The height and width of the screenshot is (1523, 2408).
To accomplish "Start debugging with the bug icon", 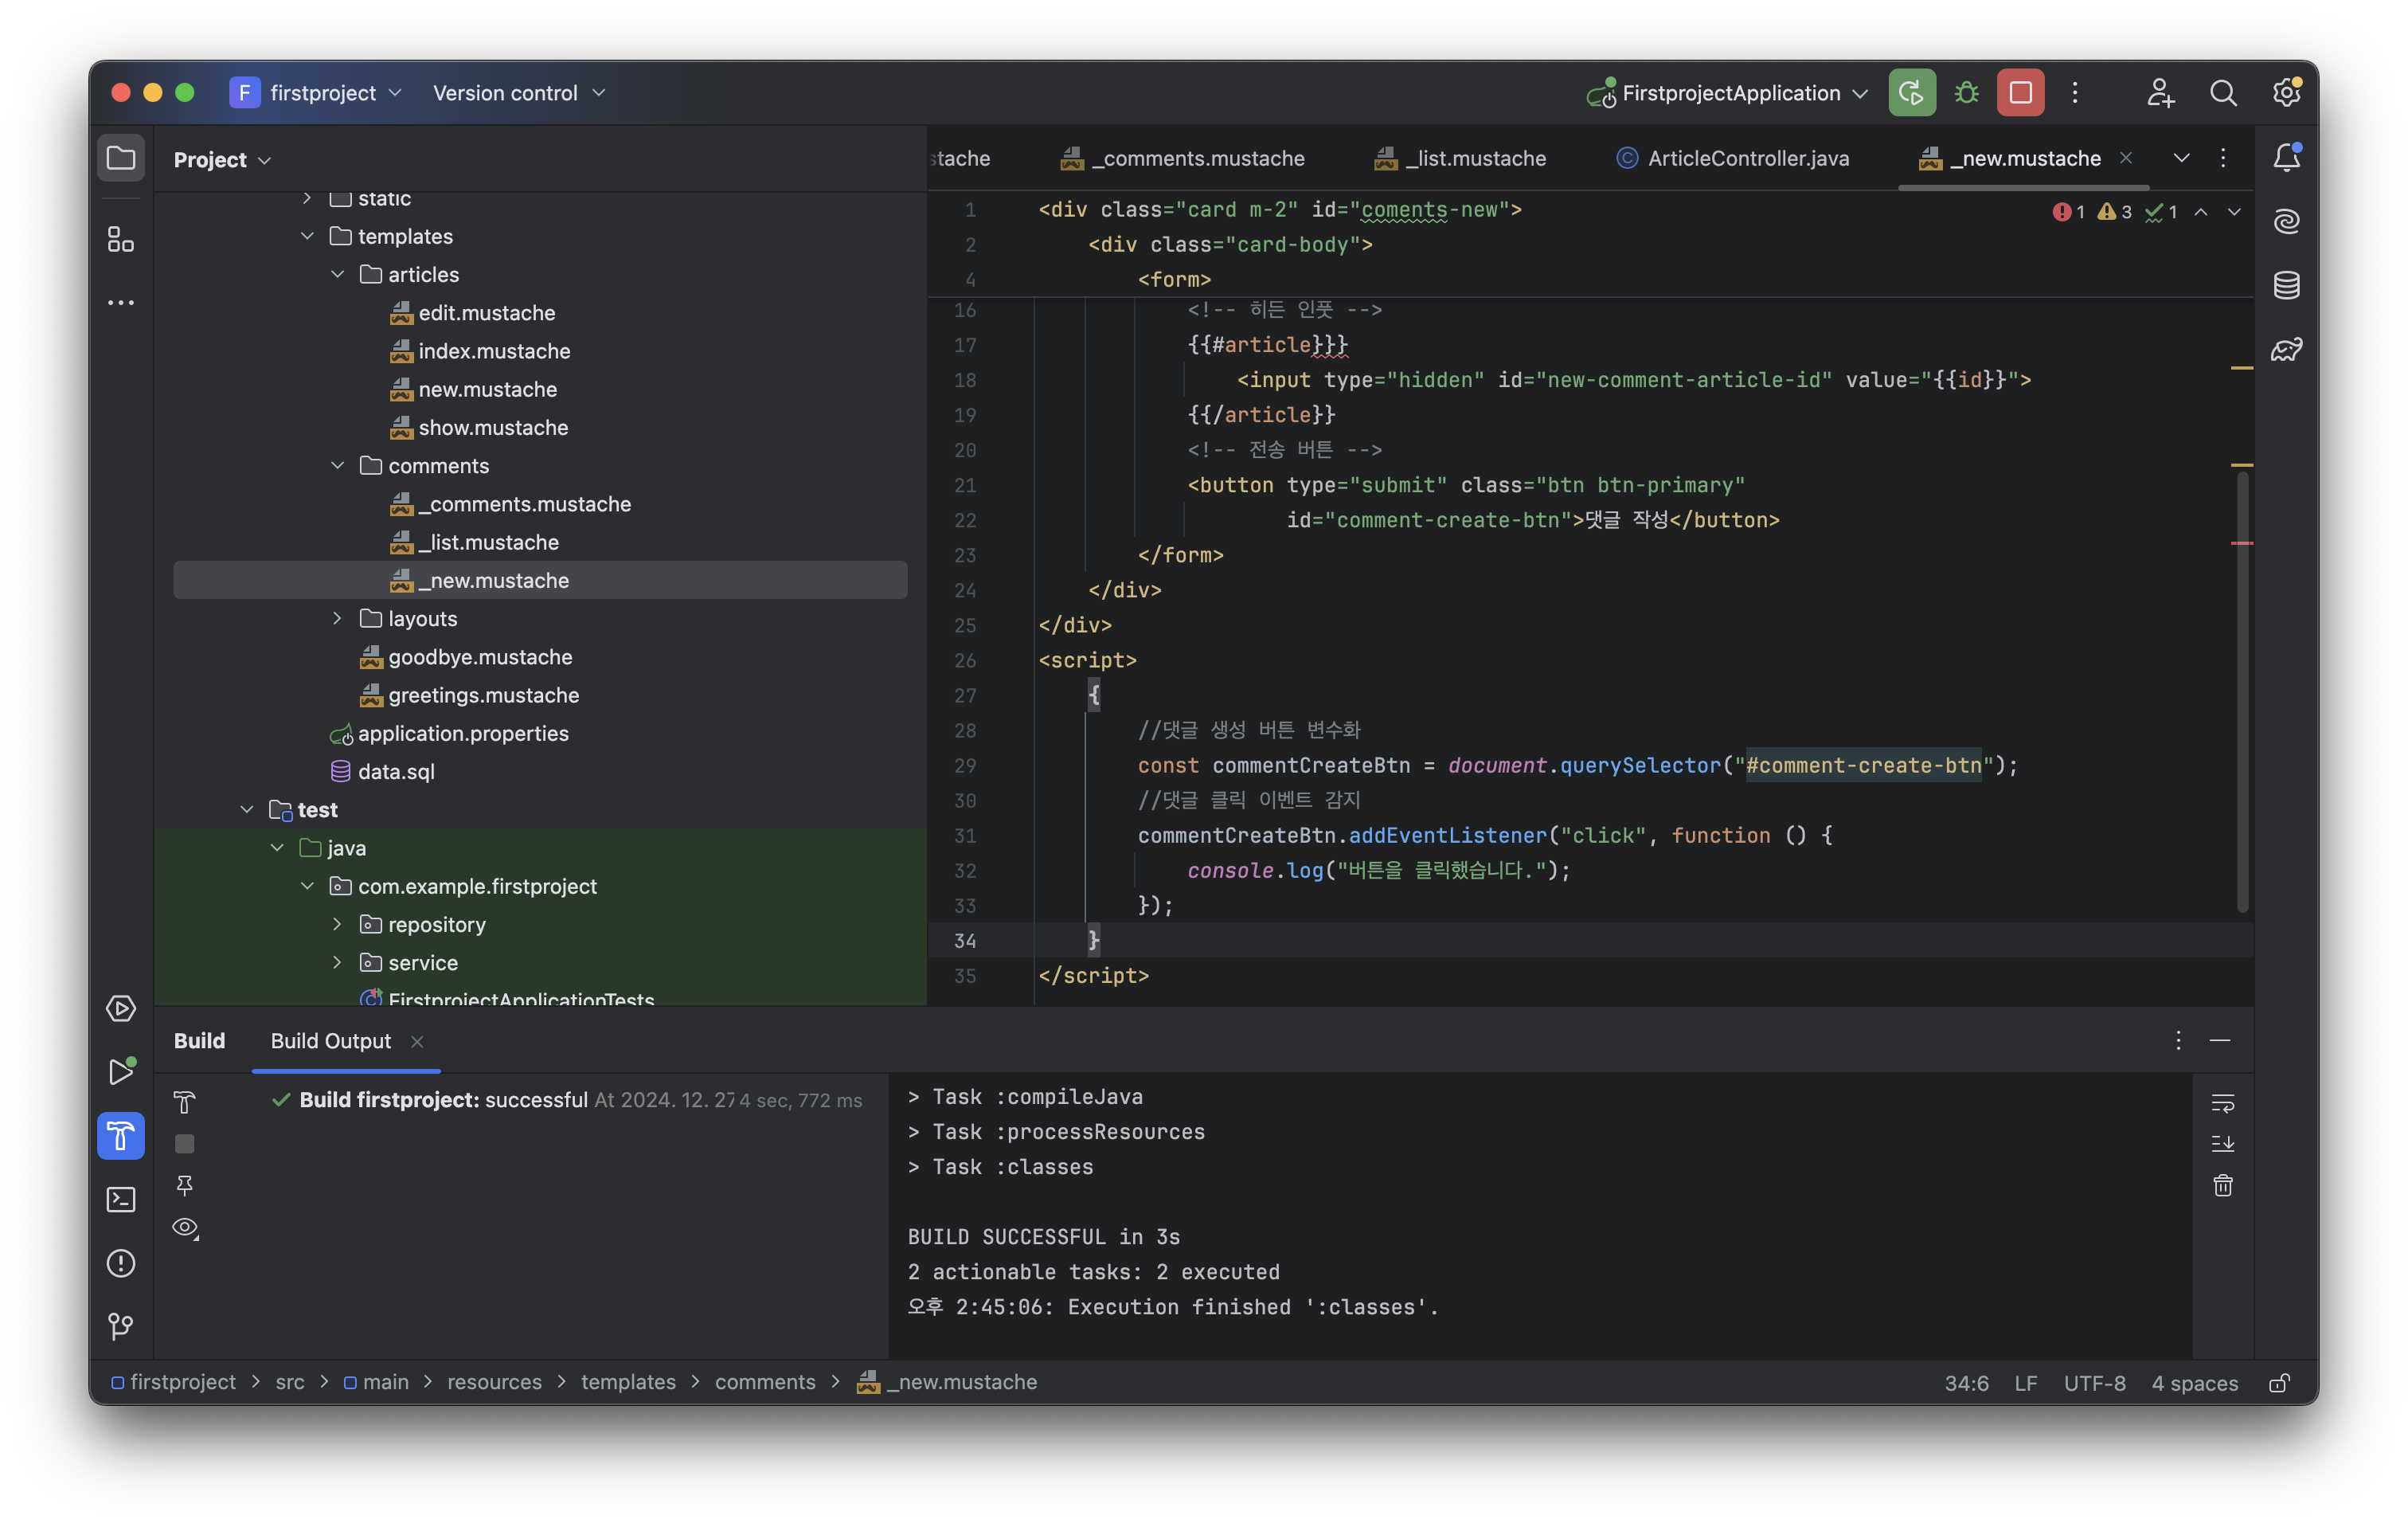I will click(x=1966, y=93).
